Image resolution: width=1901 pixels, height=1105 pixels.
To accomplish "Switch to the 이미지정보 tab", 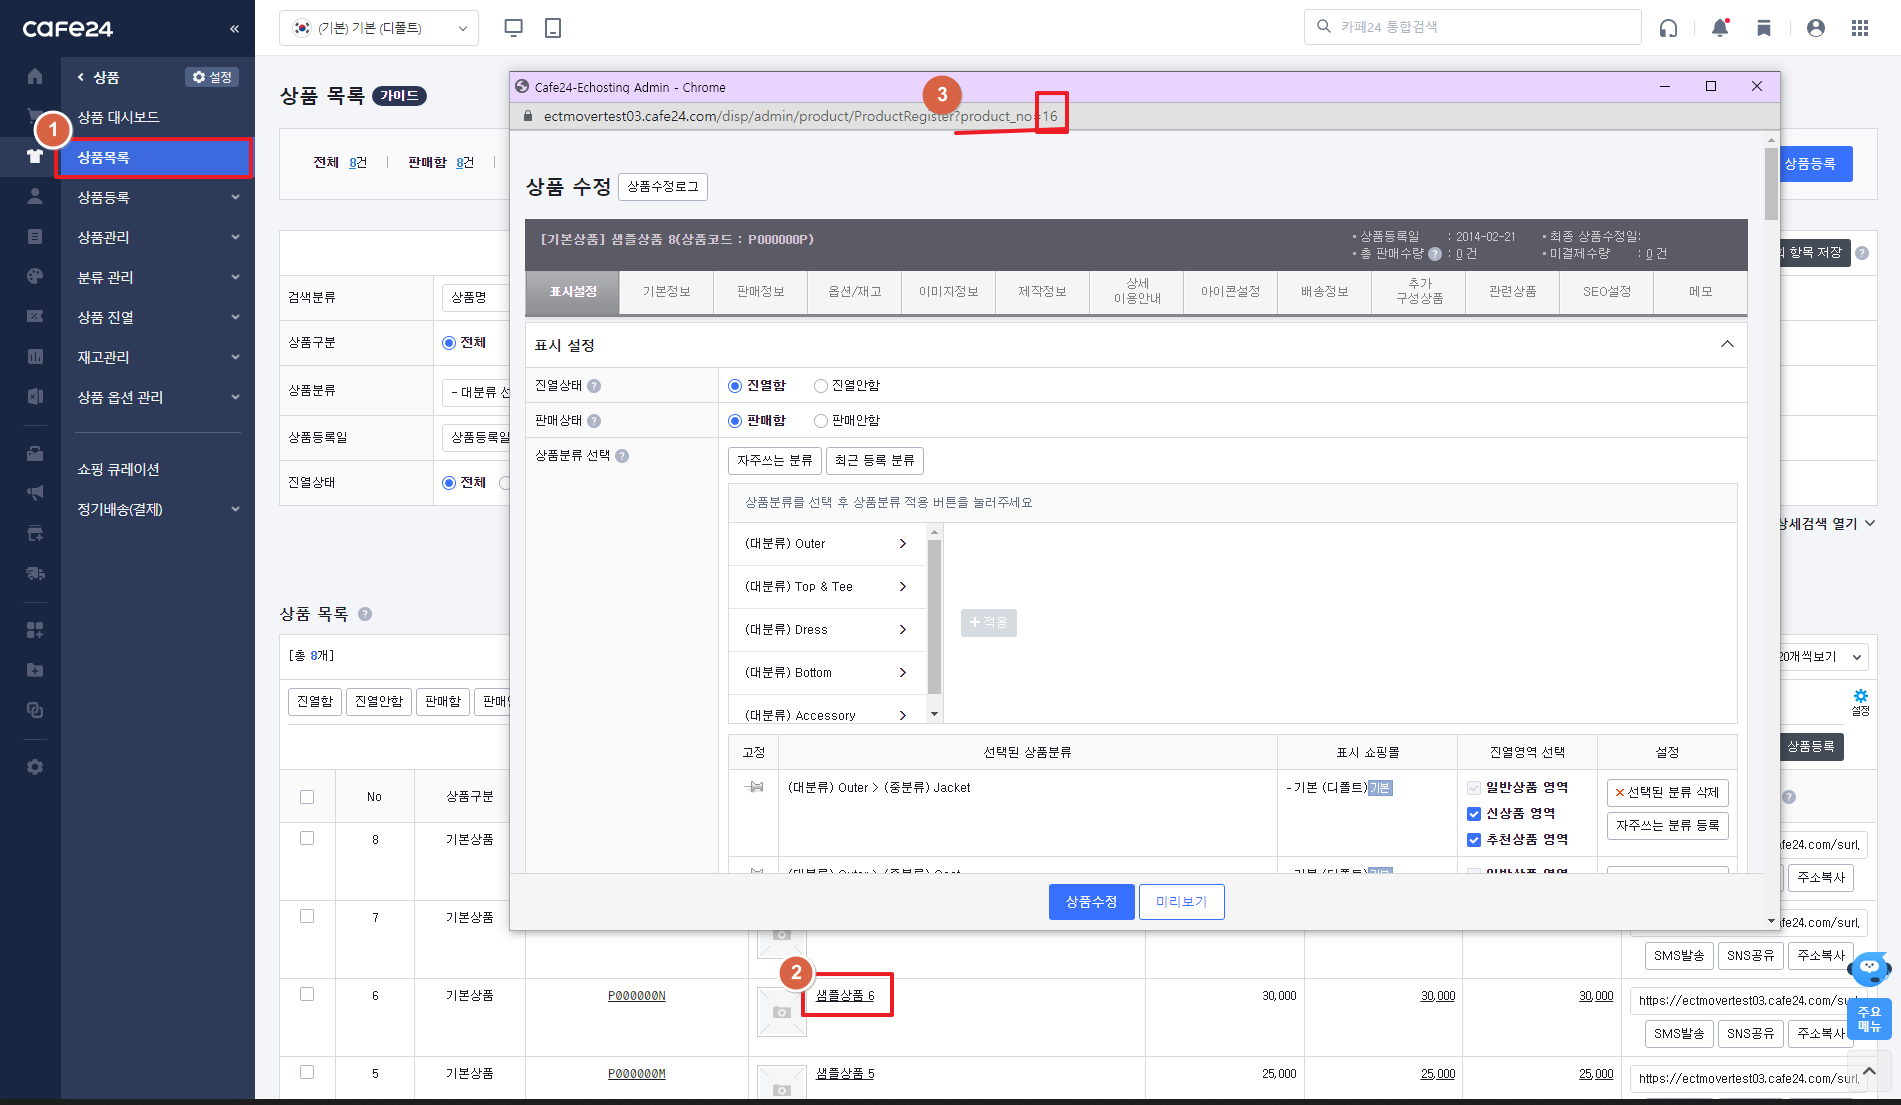I will pos(948,292).
